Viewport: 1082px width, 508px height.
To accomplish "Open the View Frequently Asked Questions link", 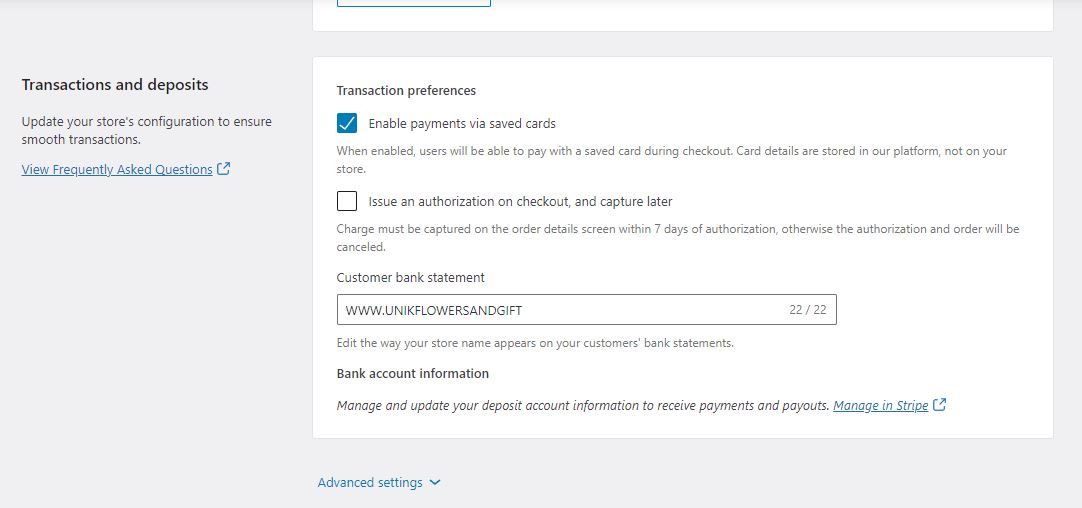I will (x=117, y=169).
